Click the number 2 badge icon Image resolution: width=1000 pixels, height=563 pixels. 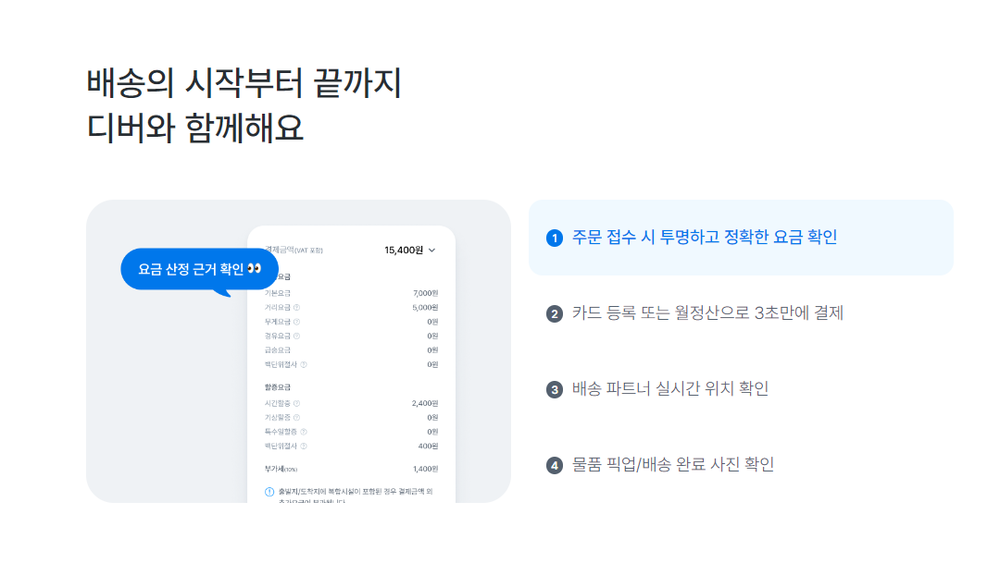coord(555,314)
